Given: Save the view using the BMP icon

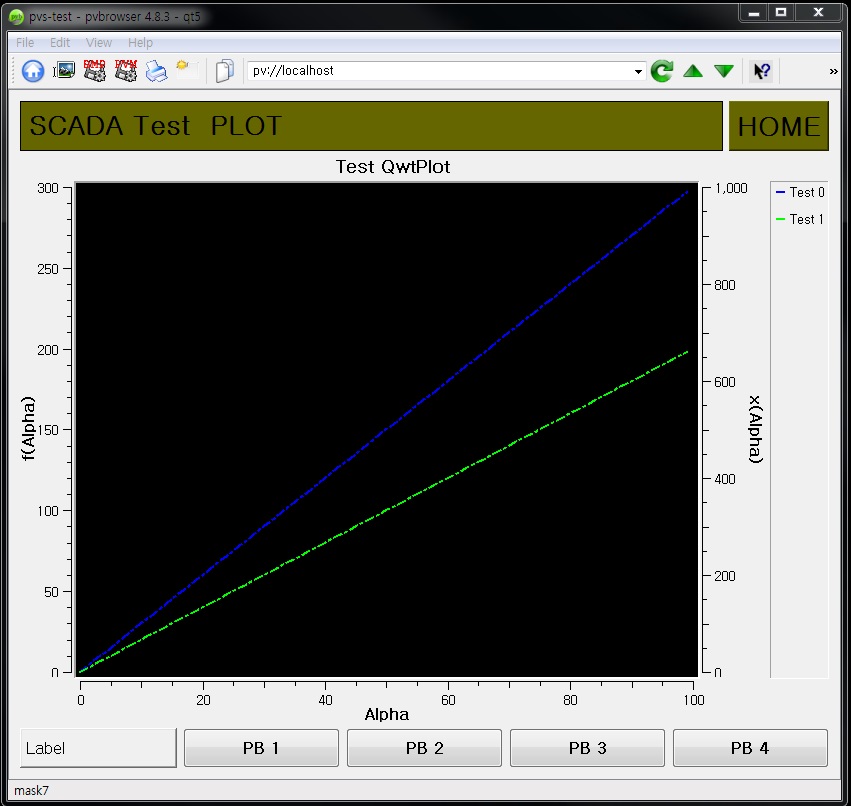Looking at the screenshot, I should 94,70.
